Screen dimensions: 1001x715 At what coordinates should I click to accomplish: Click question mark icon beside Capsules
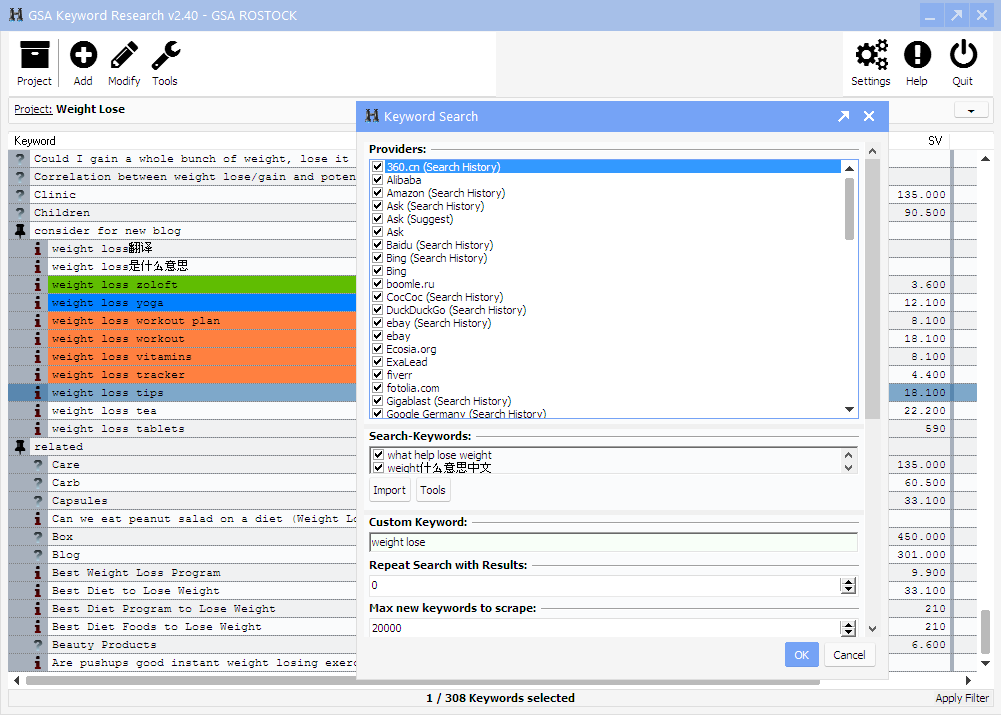pos(38,500)
